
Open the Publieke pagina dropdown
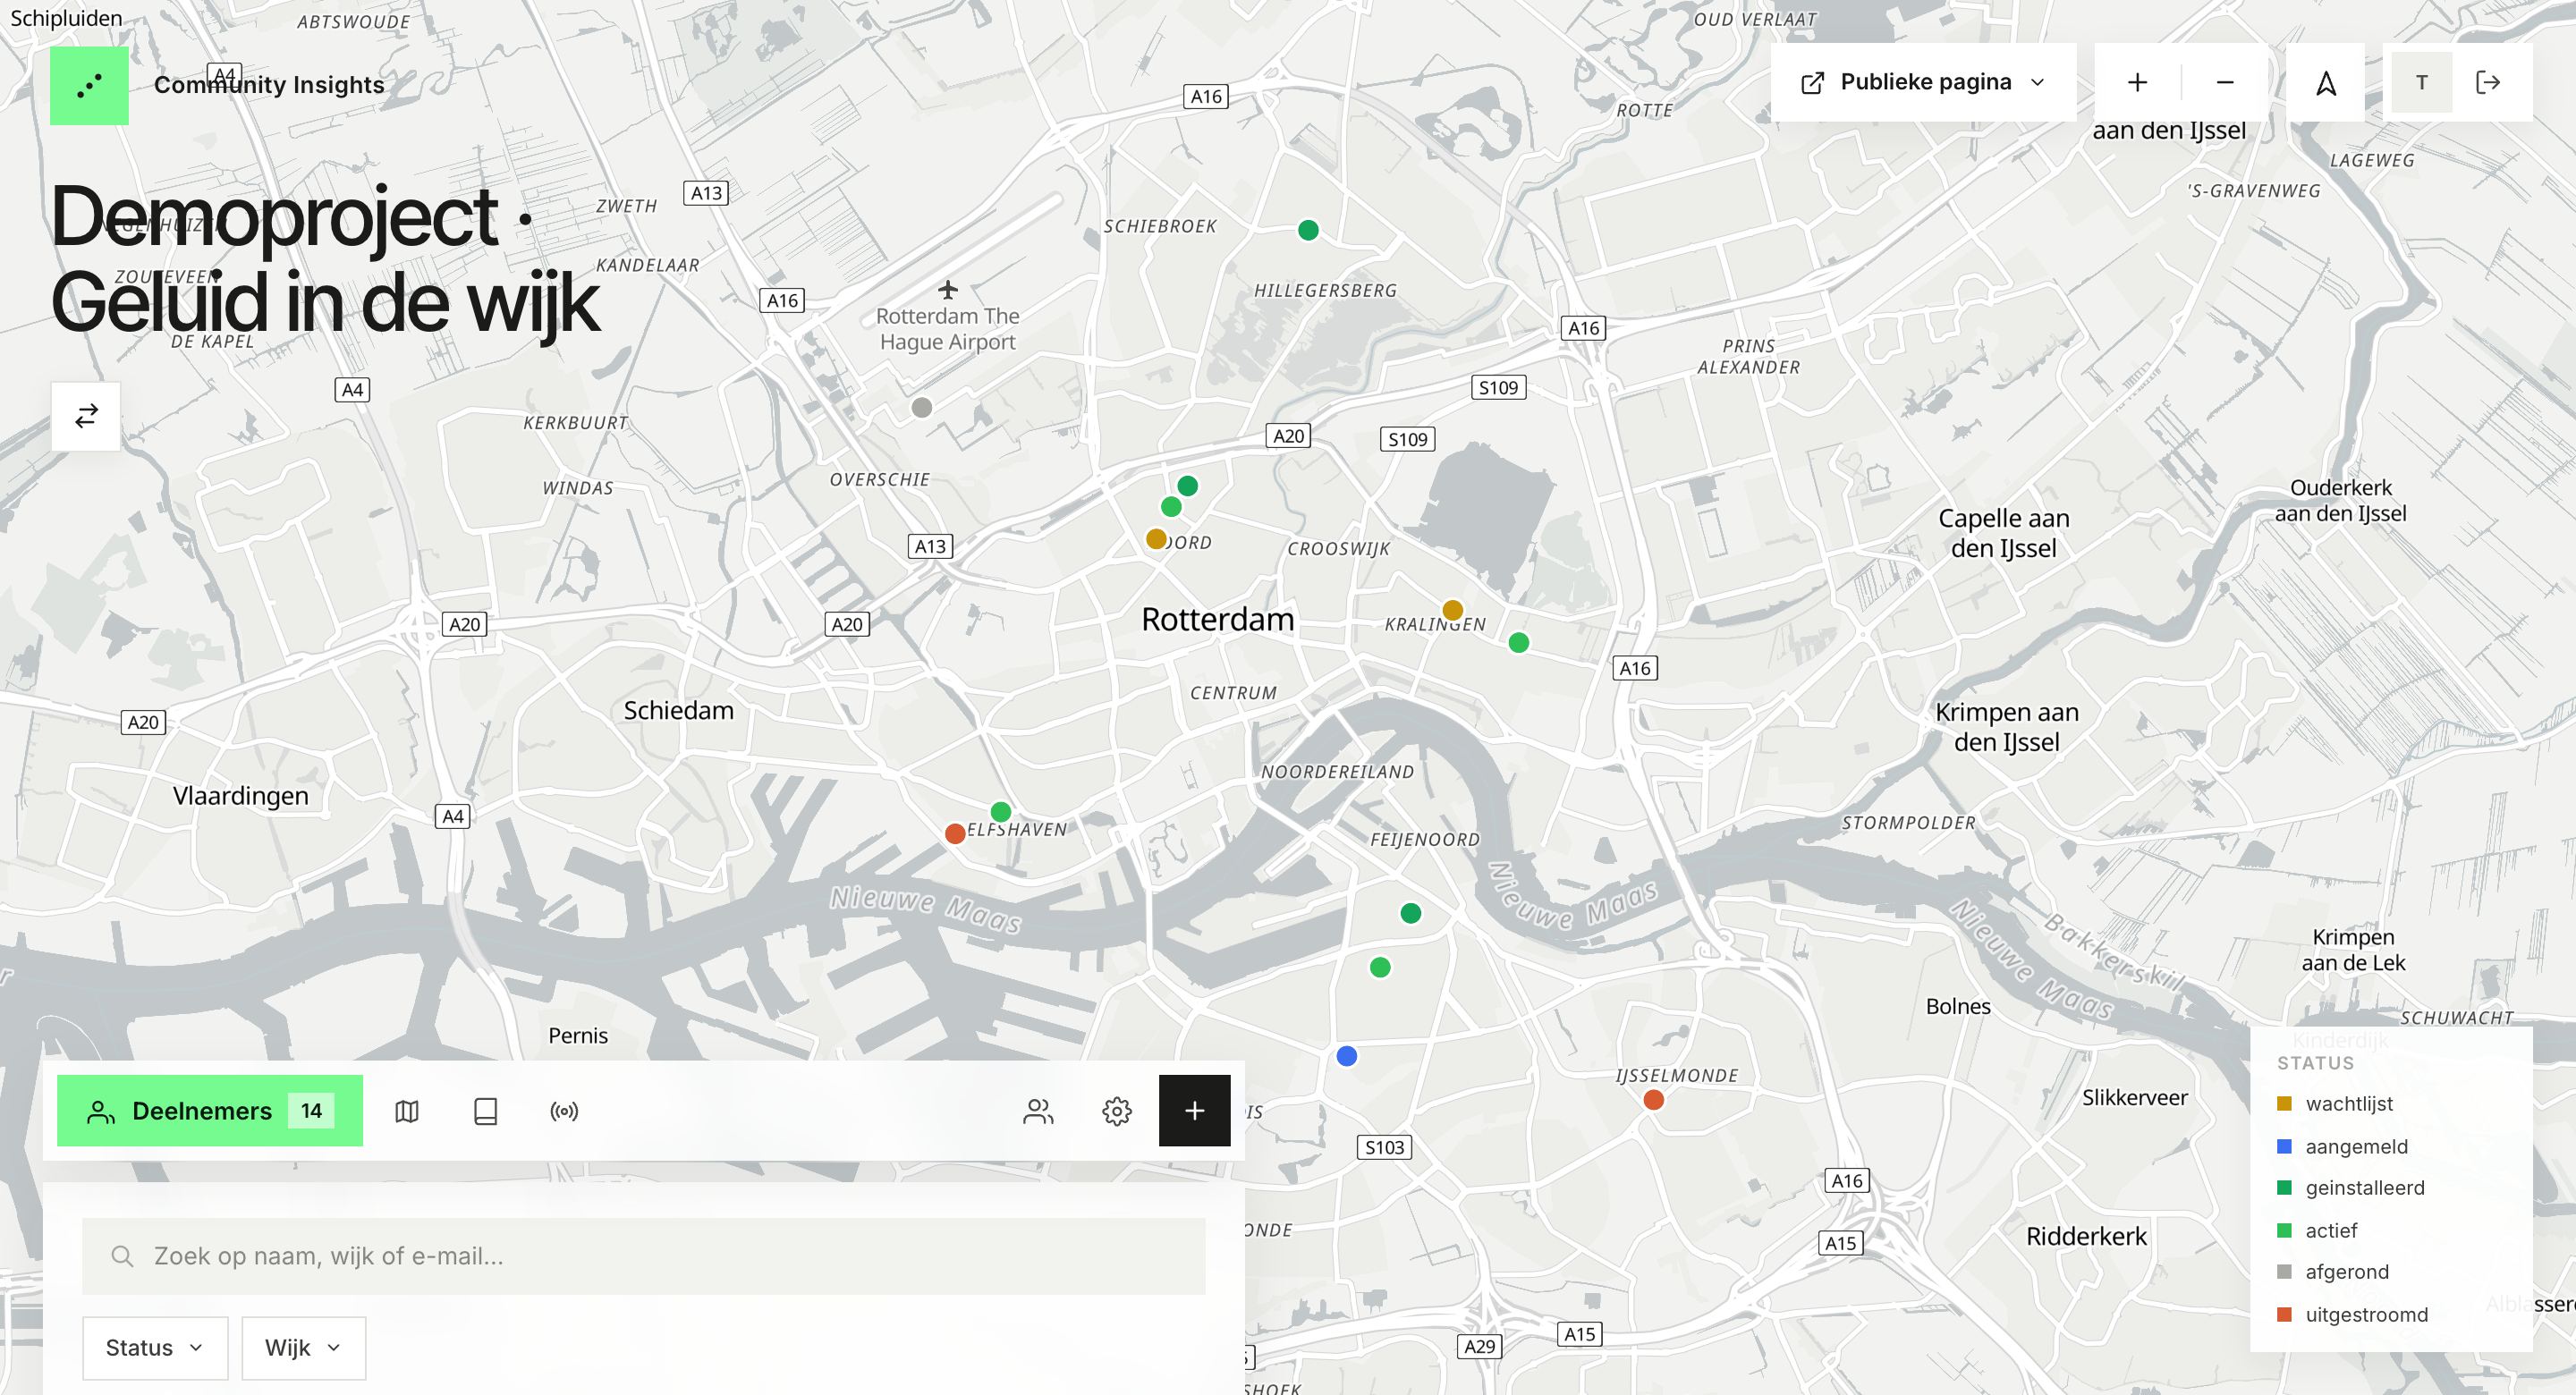click(1923, 83)
